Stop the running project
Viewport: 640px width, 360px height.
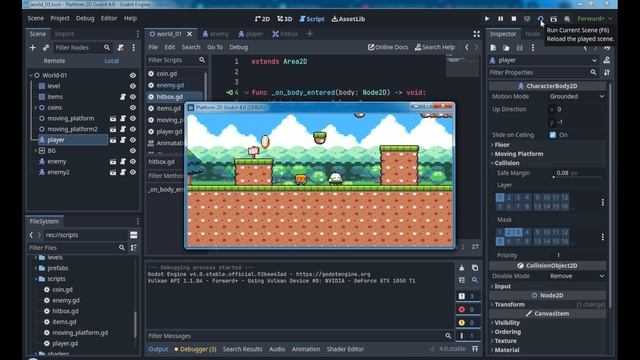click(514, 19)
